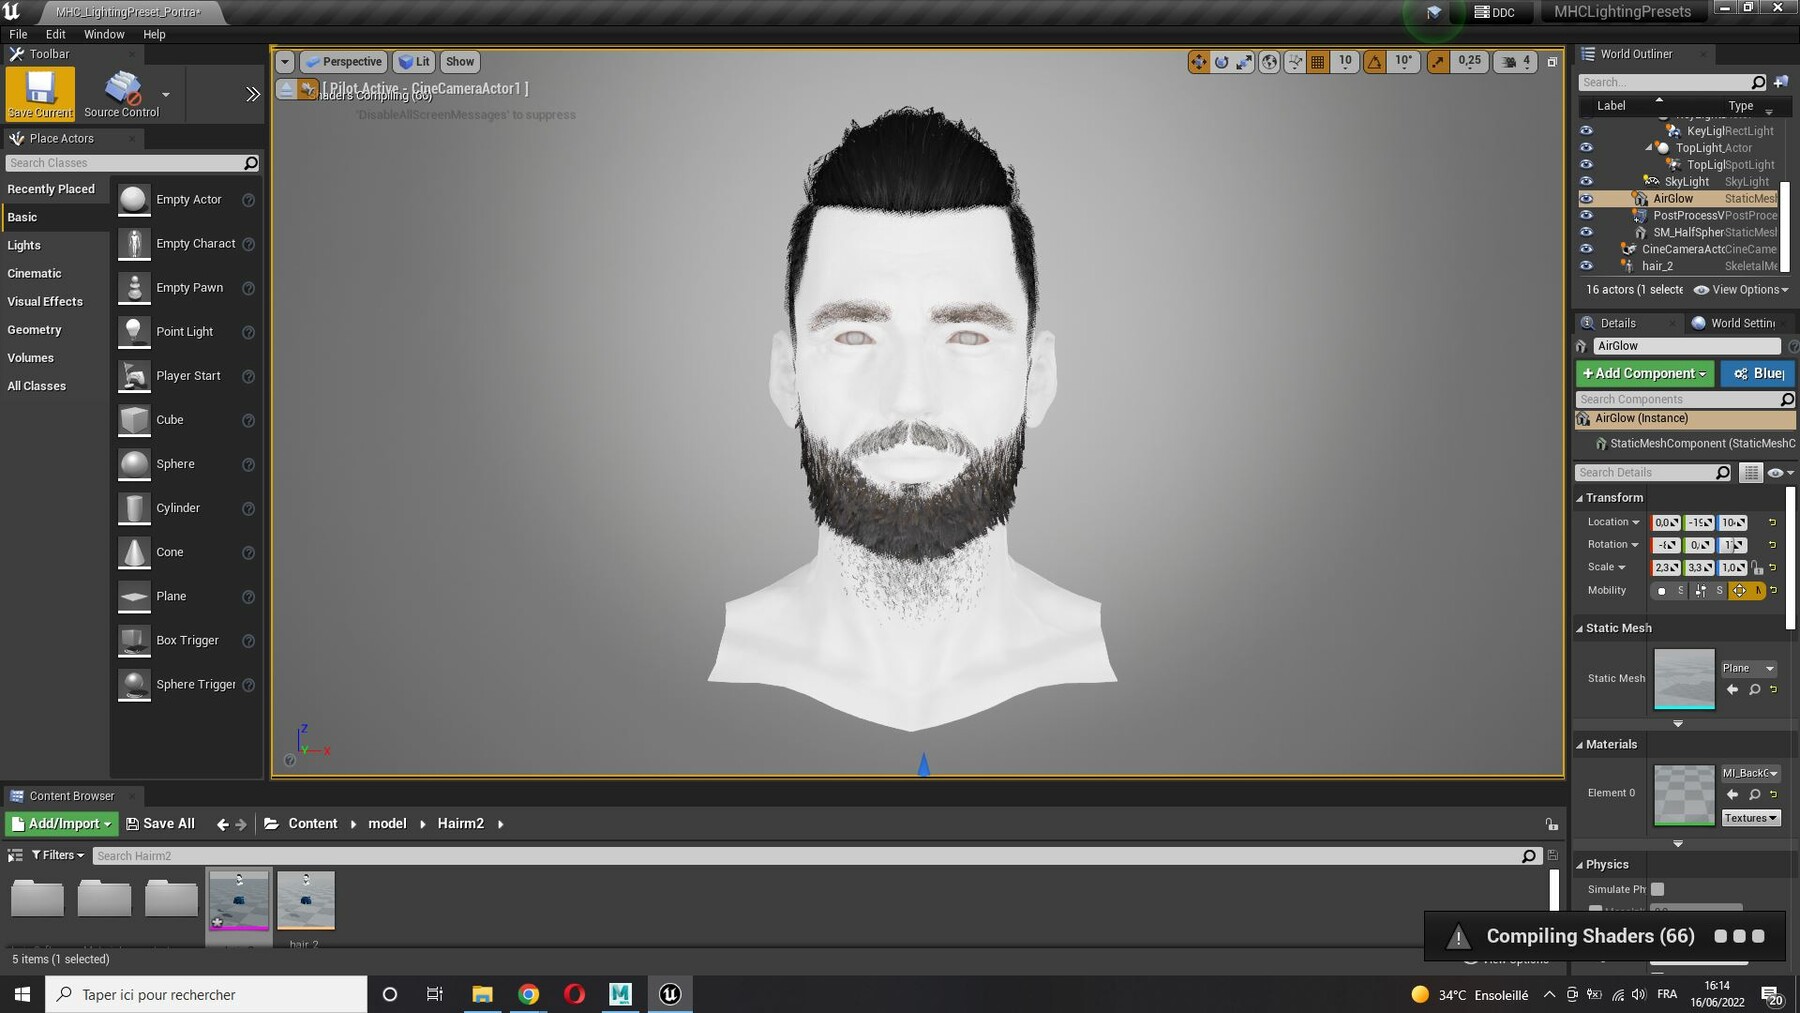The image size is (1800, 1013).
Task: Toggle visibility of CineCameraActor in outliner
Action: coord(1586,249)
